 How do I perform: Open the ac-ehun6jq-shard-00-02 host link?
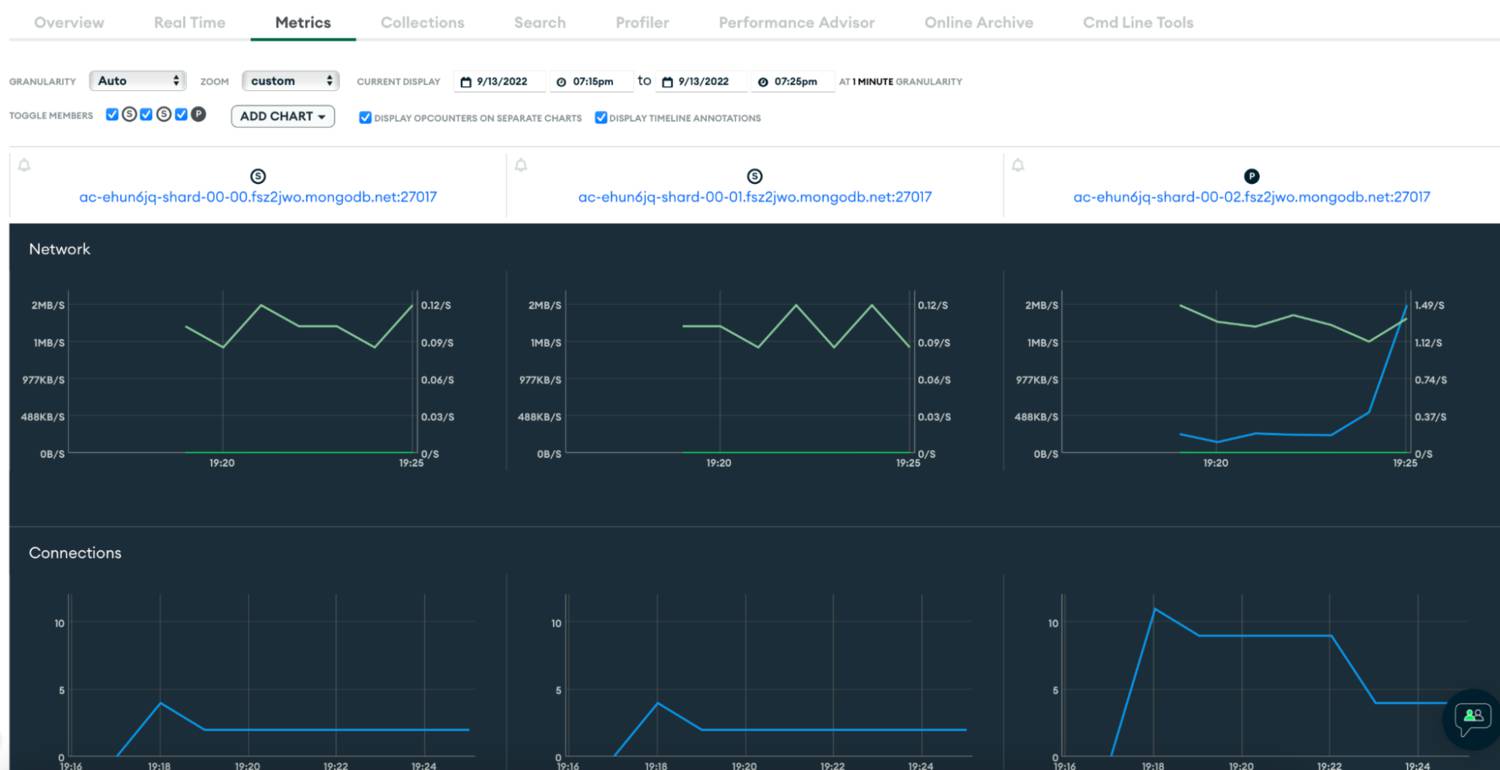tap(1252, 197)
